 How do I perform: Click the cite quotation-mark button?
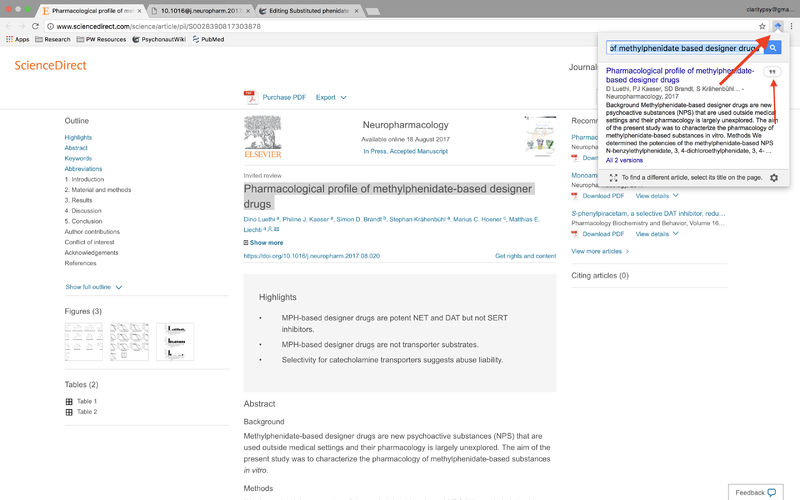pos(772,72)
